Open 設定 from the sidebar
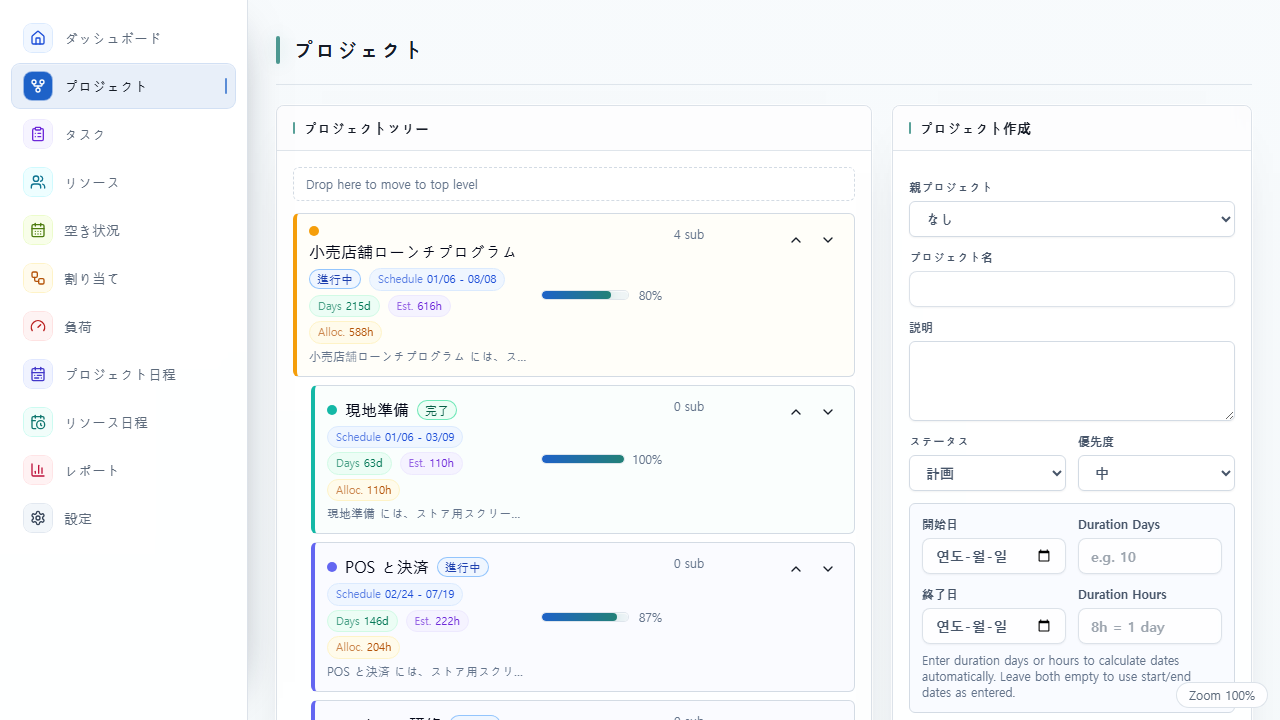This screenshot has height=720, width=1280. (x=124, y=518)
